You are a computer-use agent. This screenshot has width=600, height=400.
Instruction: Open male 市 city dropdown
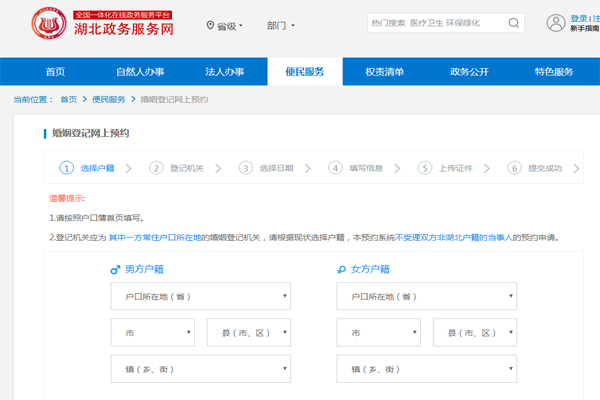coord(153,332)
